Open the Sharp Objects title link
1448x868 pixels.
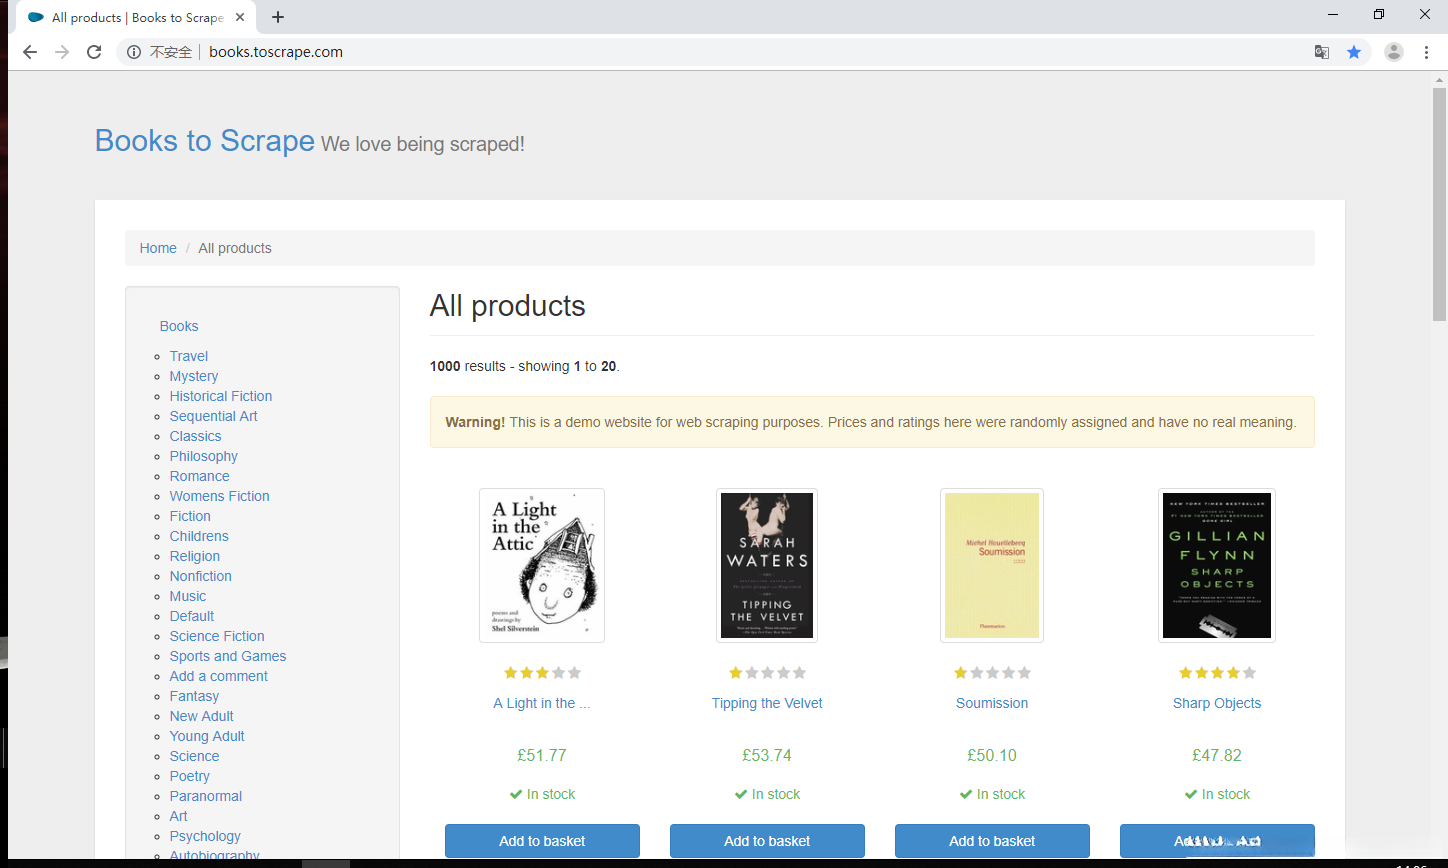pos(1217,703)
